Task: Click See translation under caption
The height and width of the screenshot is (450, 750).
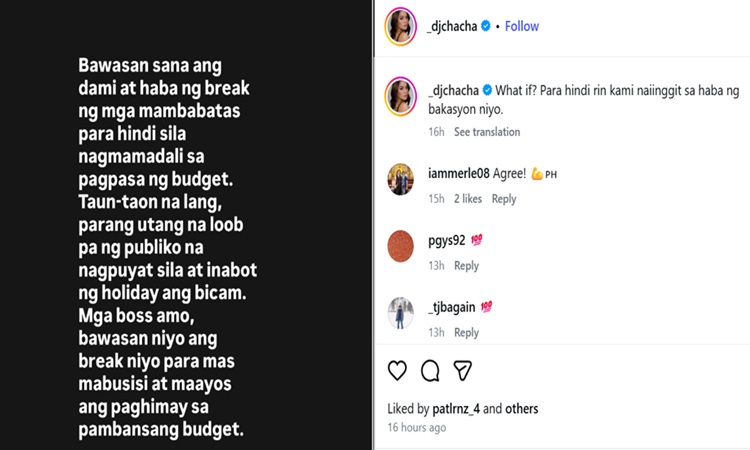Action: 487,132
